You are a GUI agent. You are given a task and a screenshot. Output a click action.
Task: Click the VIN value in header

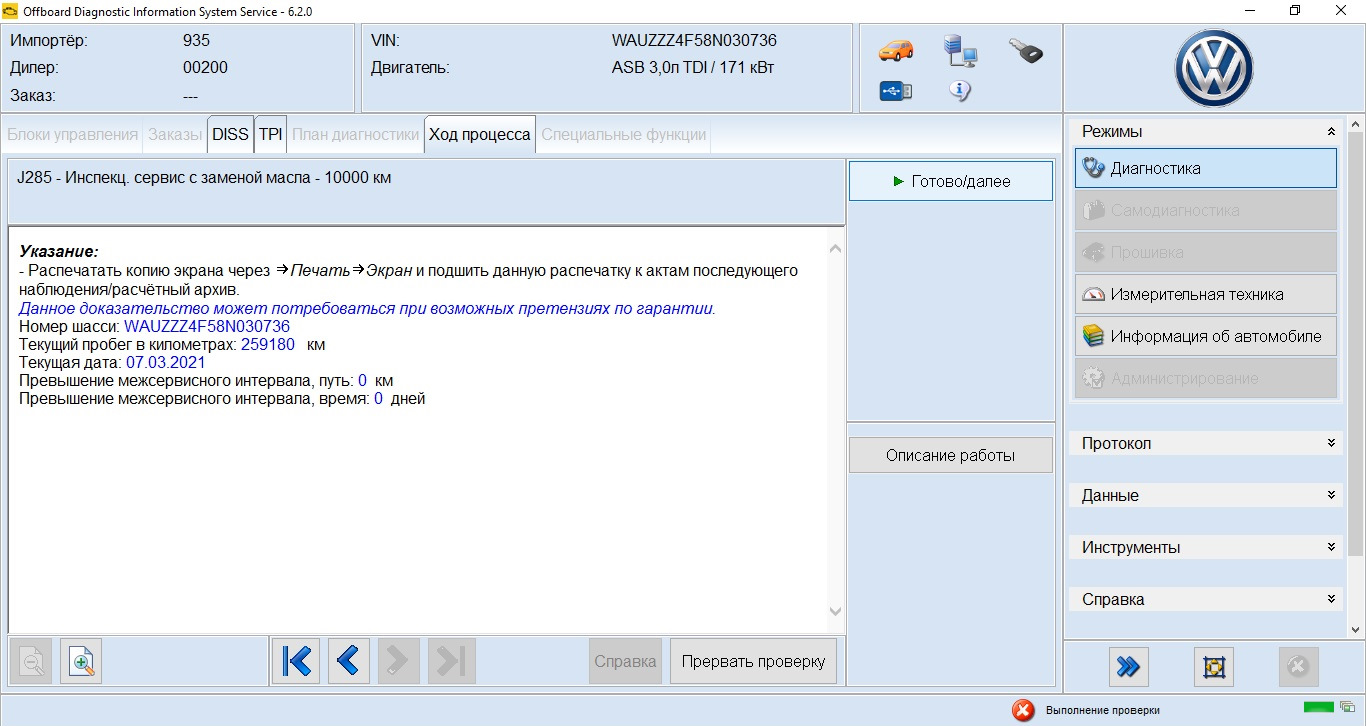694,41
